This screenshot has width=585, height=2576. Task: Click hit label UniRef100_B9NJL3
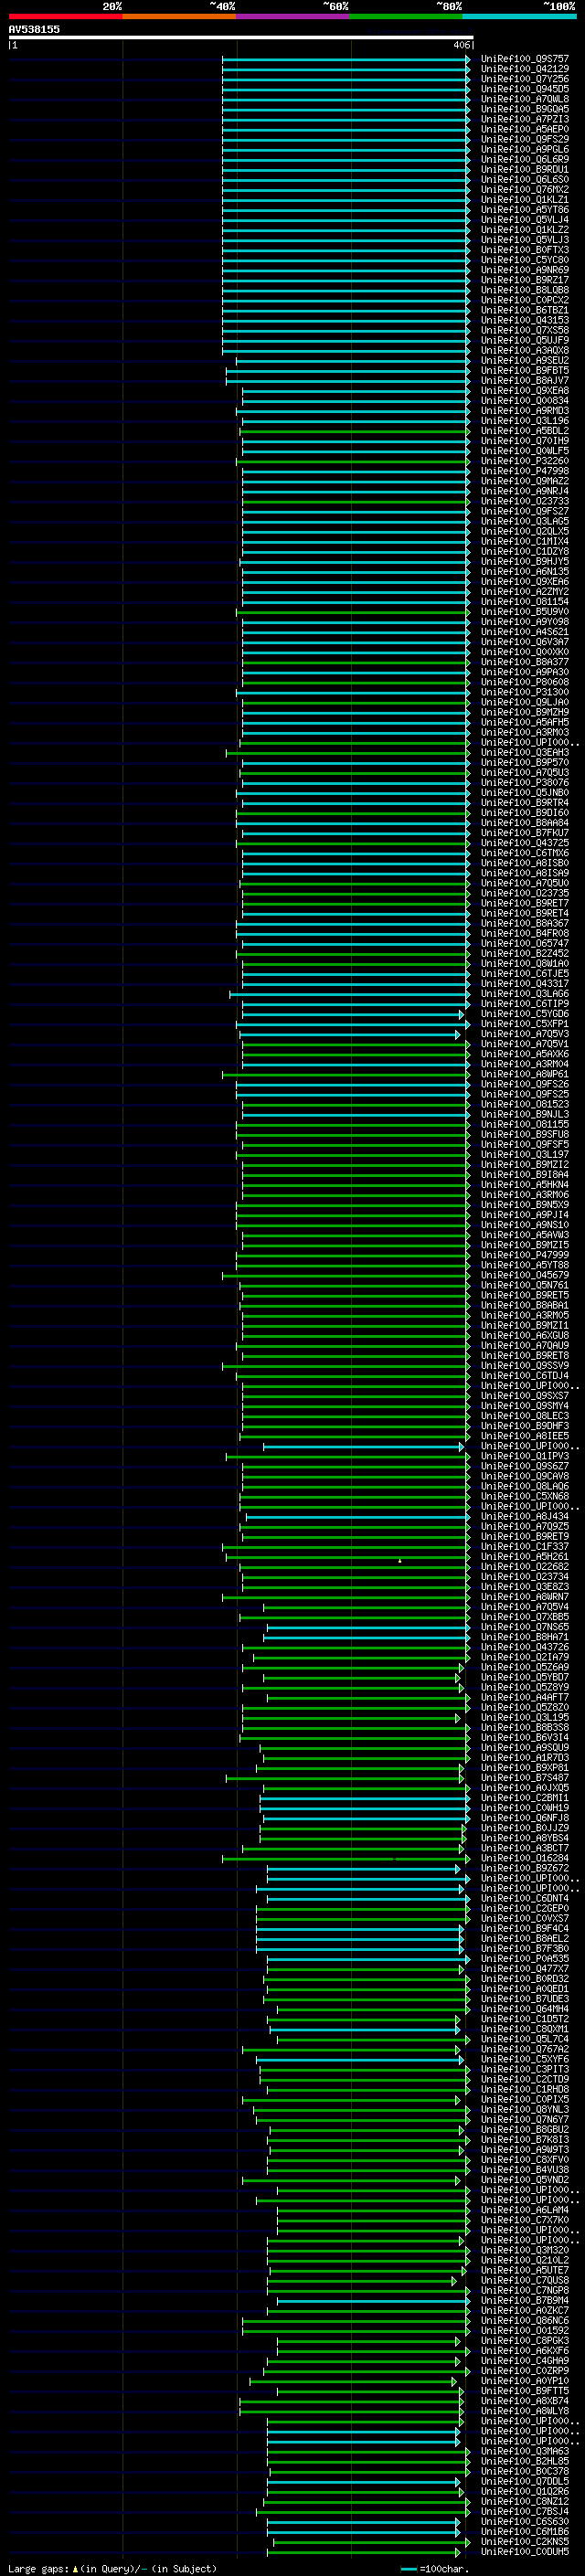pos(525,1114)
